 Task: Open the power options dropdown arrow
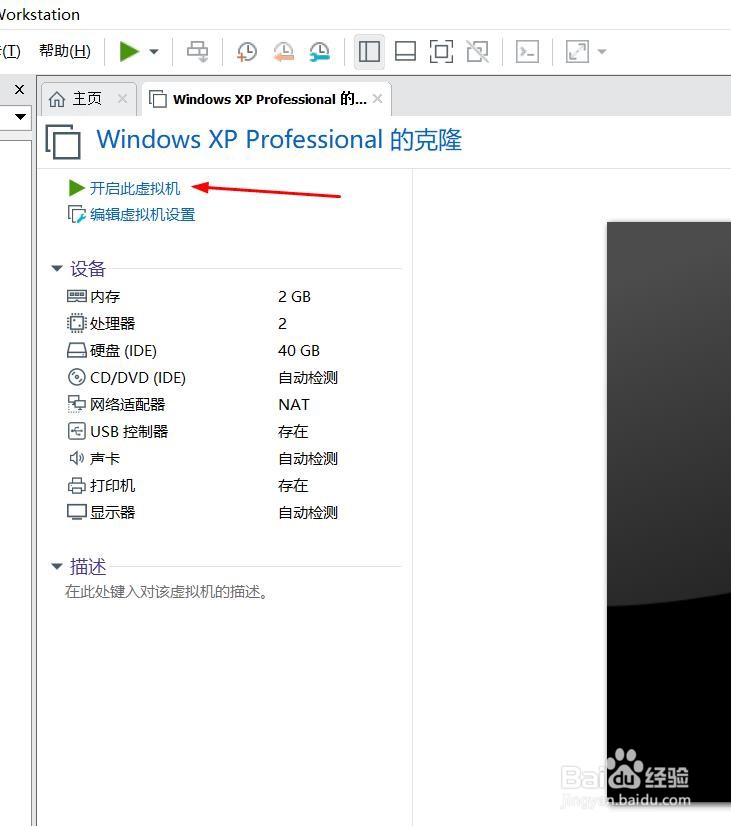[x=154, y=52]
